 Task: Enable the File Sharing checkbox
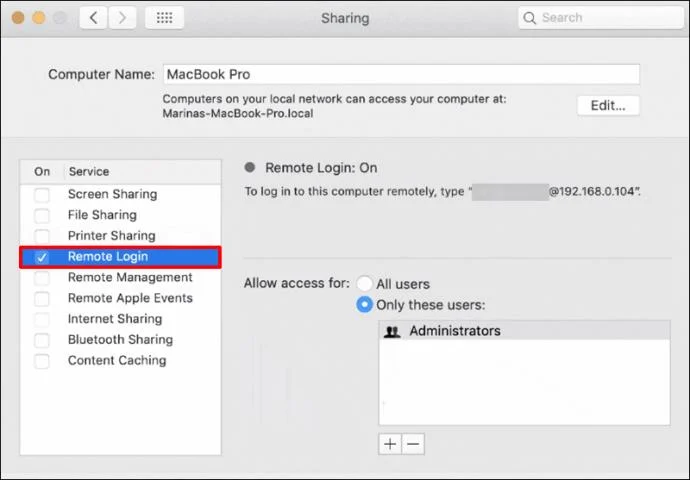click(x=42, y=215)
